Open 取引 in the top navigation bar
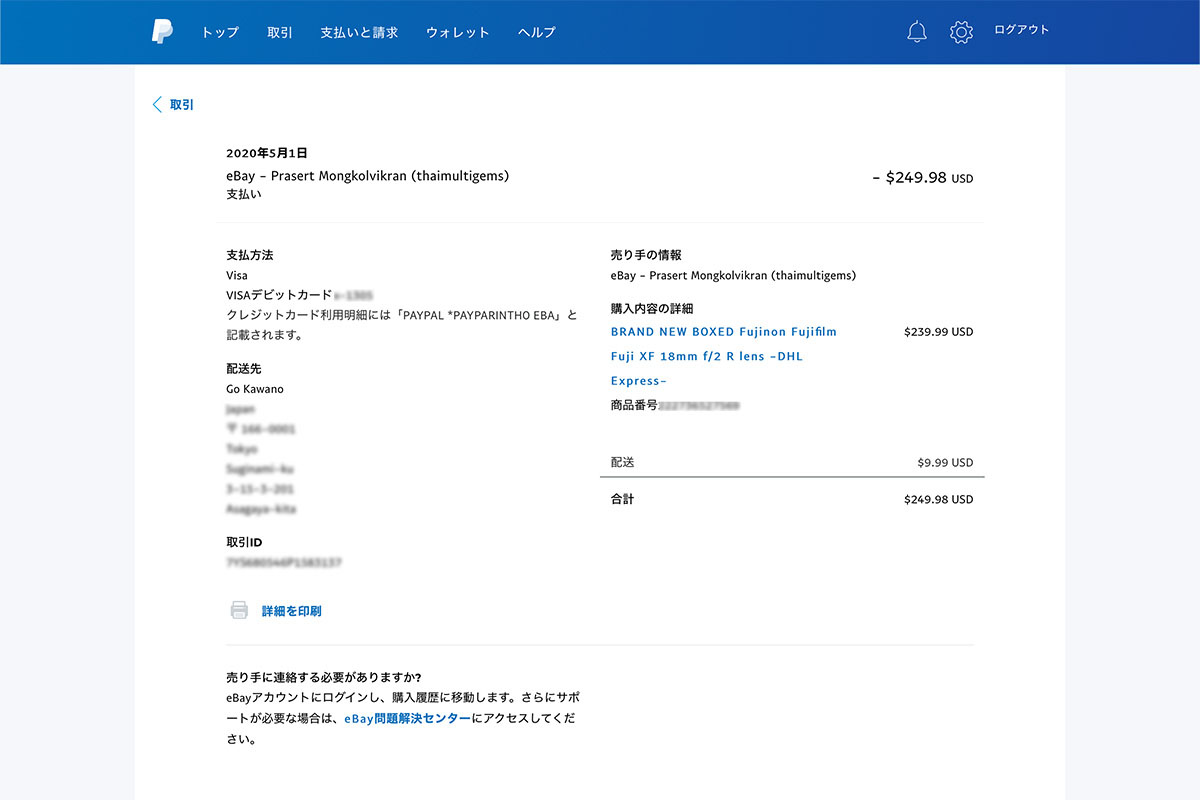Viewport: 1200px width, 800px height. tap(280, 32)
